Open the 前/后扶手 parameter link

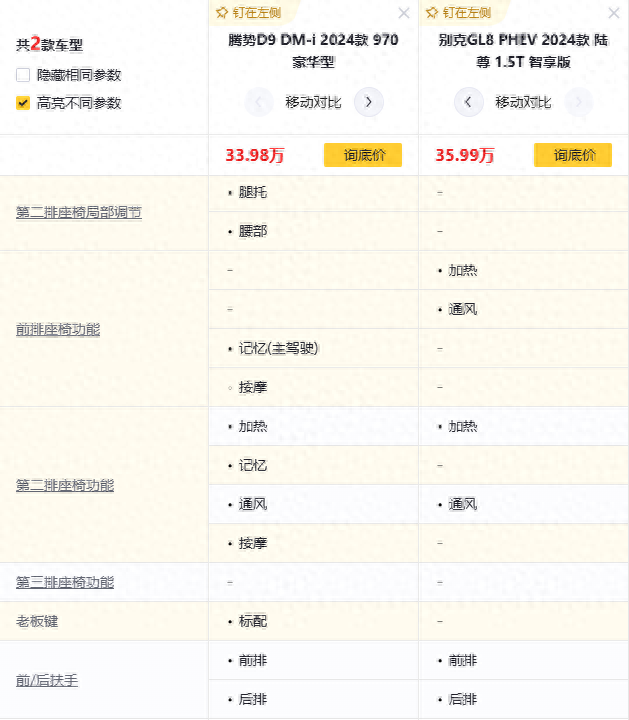click(x=47, y=680)
